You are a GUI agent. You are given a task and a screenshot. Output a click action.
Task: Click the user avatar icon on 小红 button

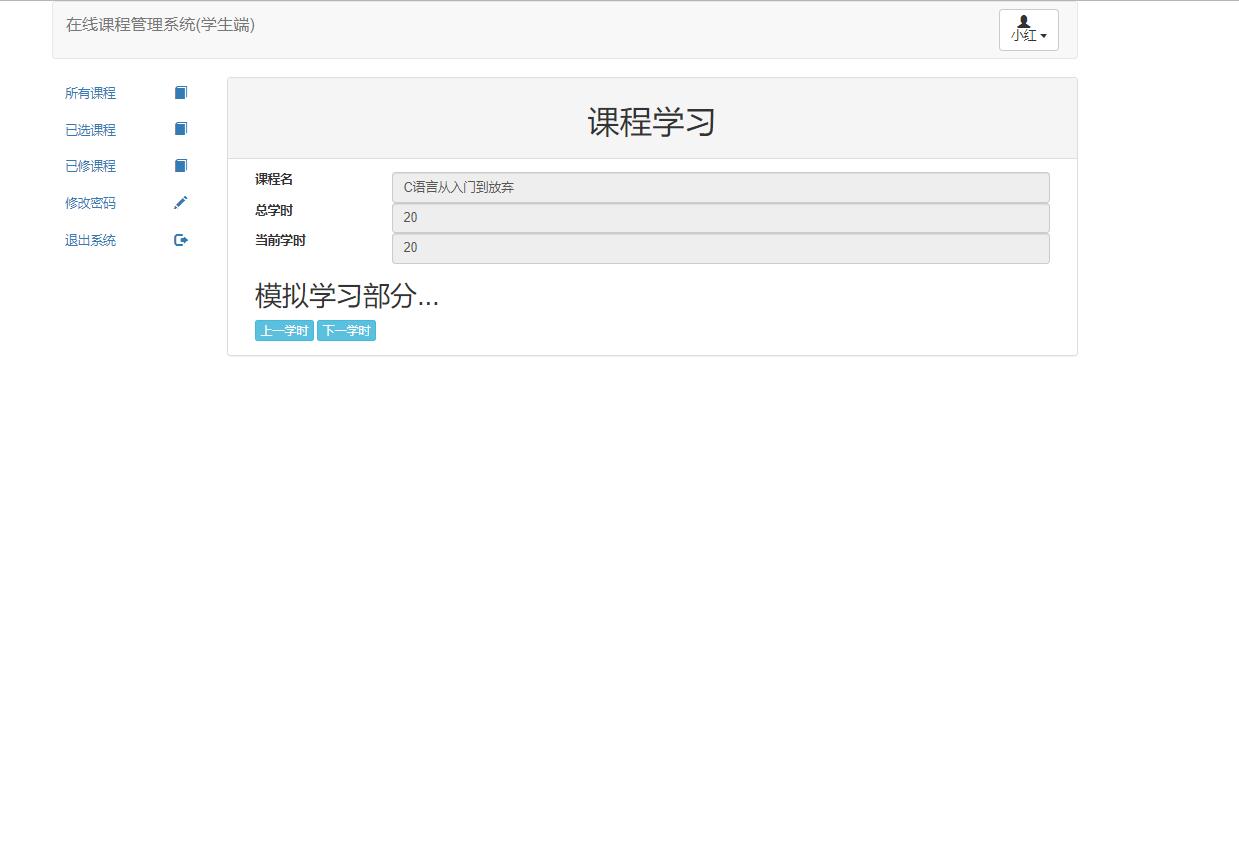[1021, 22]
